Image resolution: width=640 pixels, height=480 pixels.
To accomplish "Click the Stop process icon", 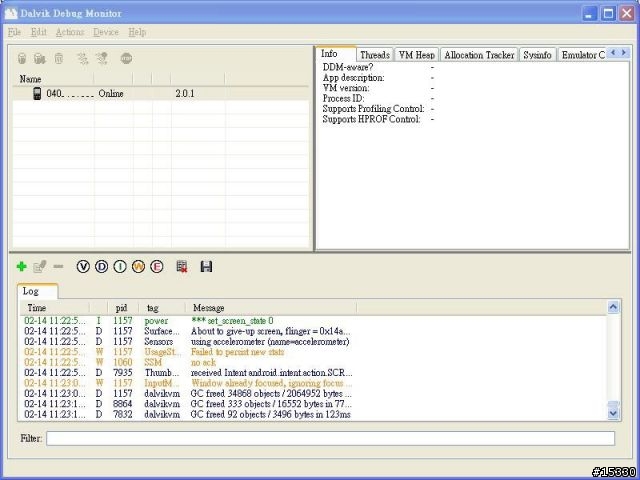I will 126,58.
